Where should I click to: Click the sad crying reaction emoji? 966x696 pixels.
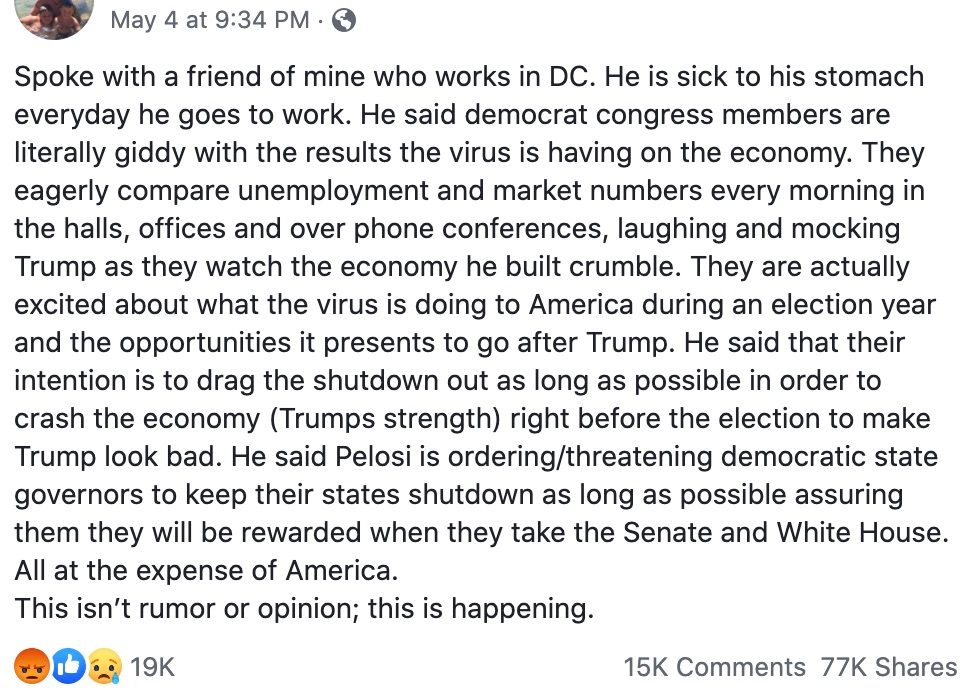(x=104, y=666)
